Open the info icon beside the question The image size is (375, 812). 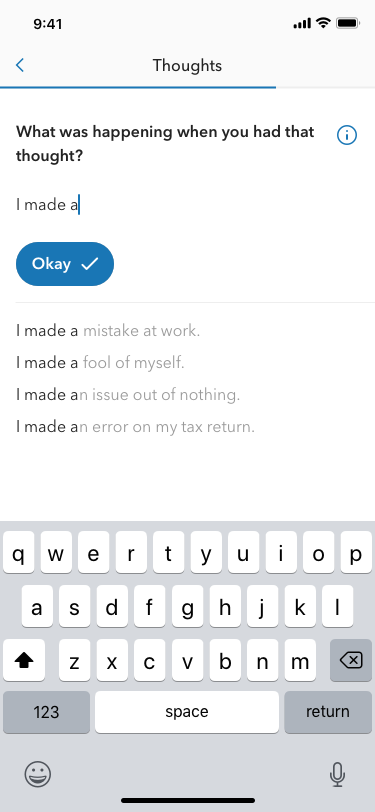pyautogui.click(x=347, y=135)
